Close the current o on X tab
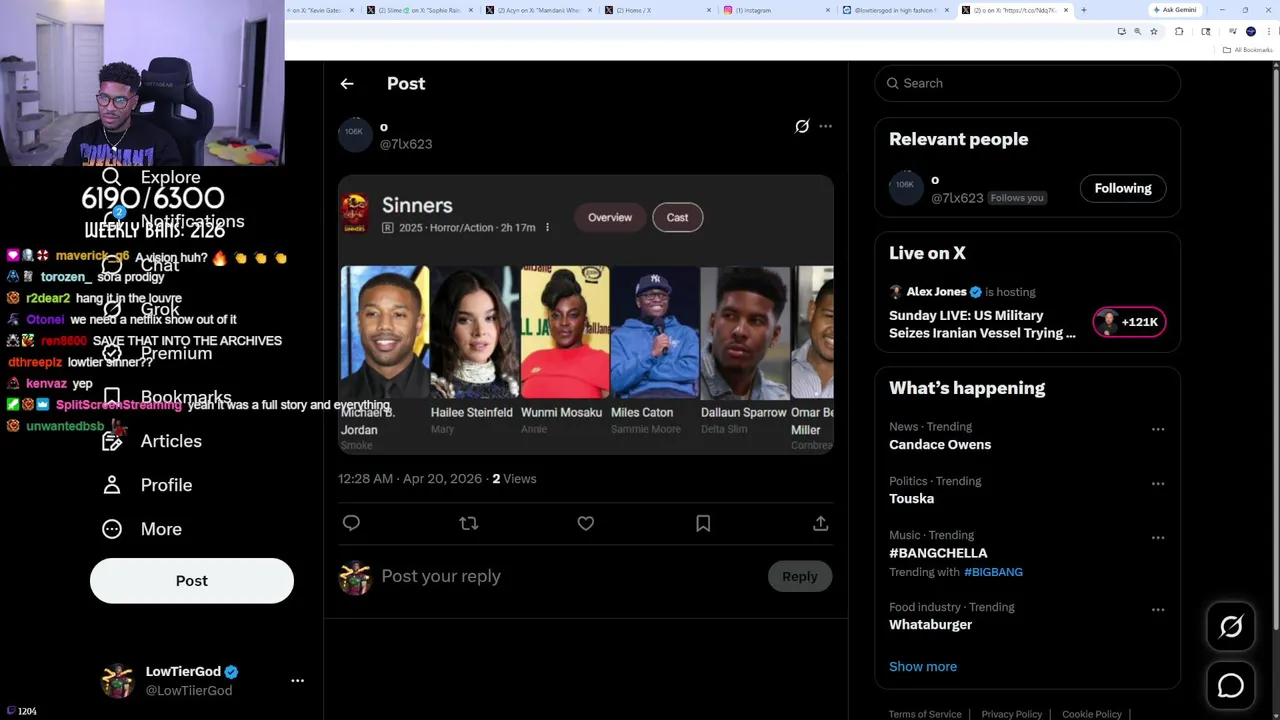 (x=1066, y=10)
